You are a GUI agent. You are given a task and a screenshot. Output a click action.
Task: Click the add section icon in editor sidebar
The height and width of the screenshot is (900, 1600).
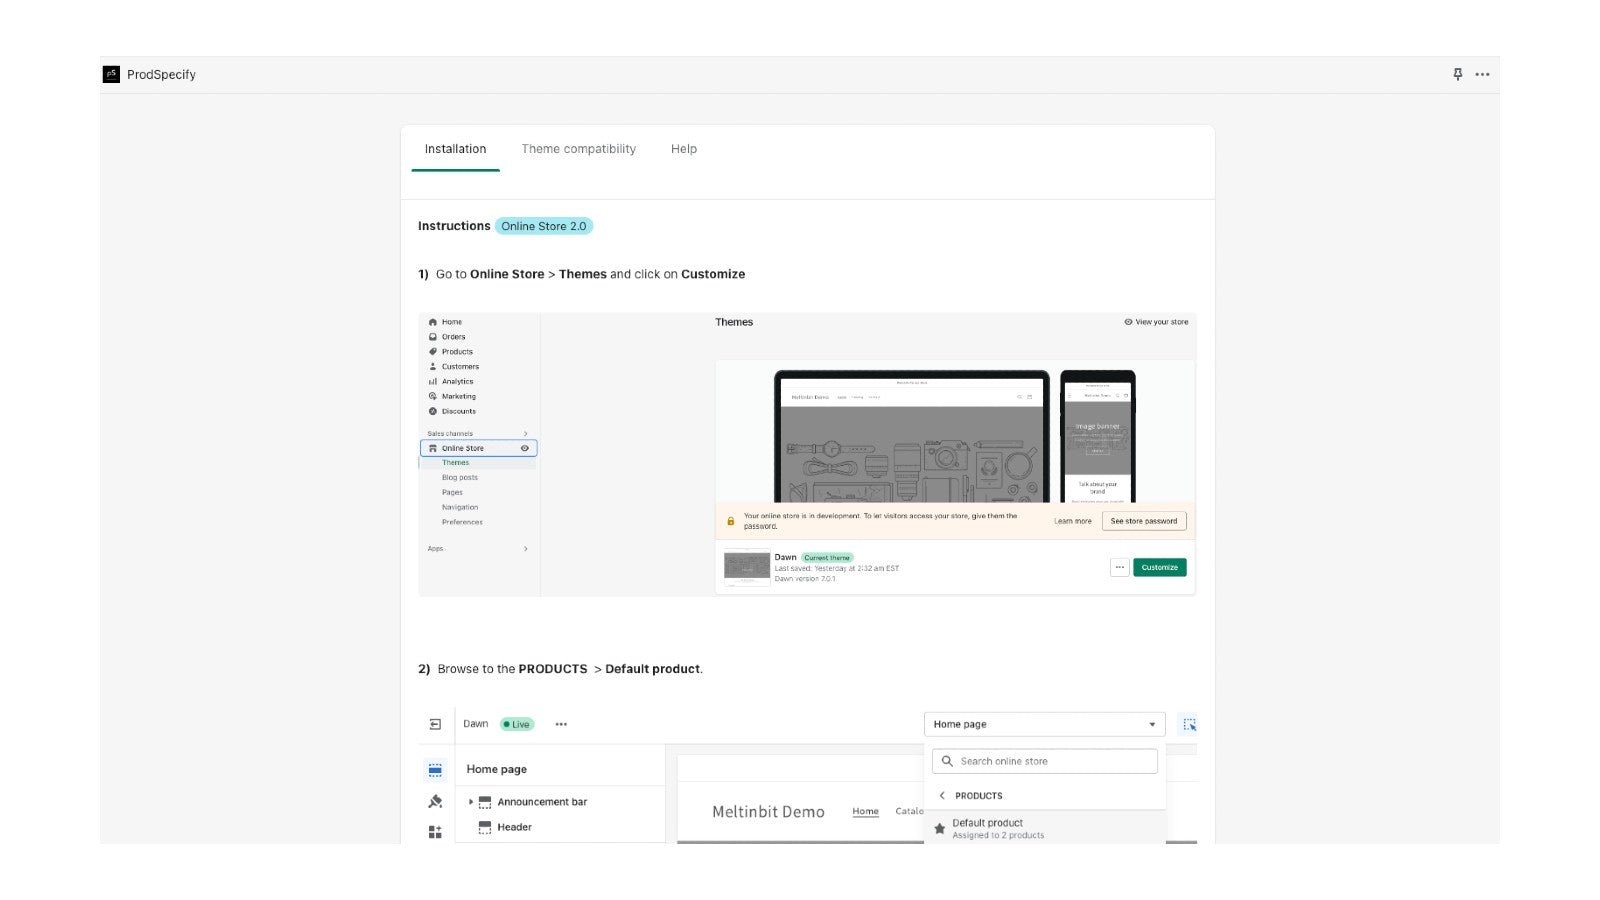(434, 831)
